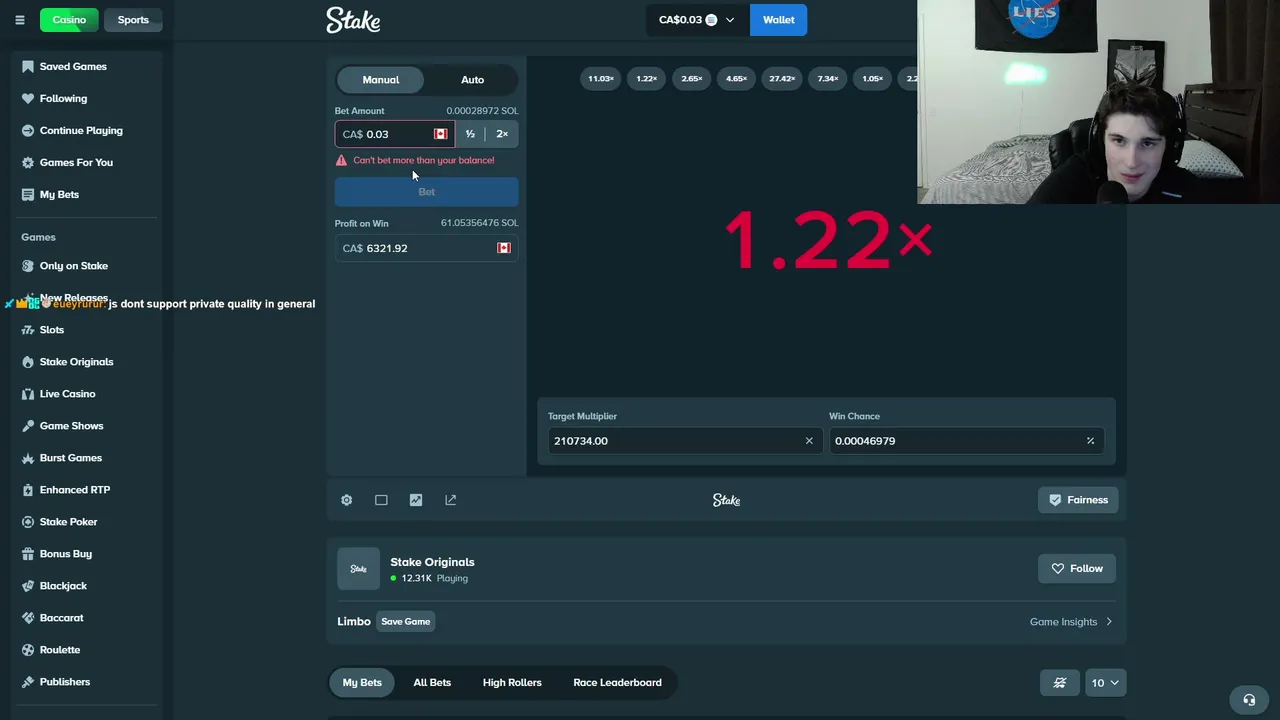Open the Enhanced RTP category
Screen dimensions: 1280x720
pyautogui.click(x=75, y=490)
